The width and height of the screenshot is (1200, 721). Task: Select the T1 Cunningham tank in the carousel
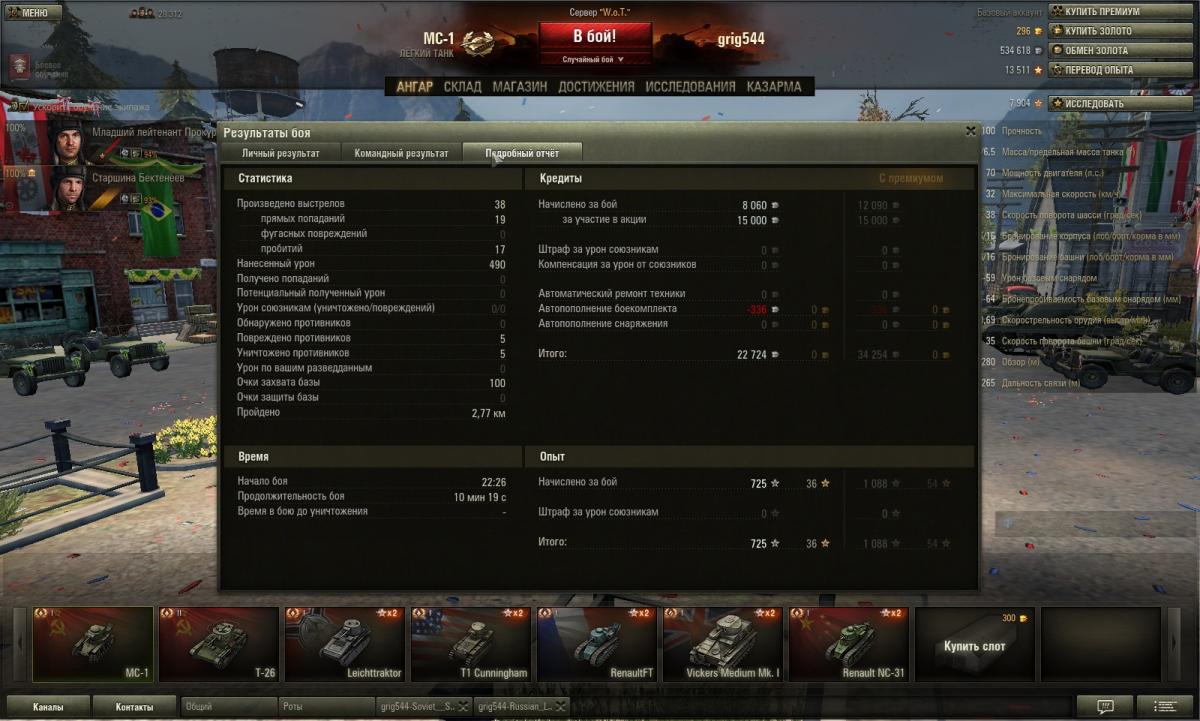[471, 644]
